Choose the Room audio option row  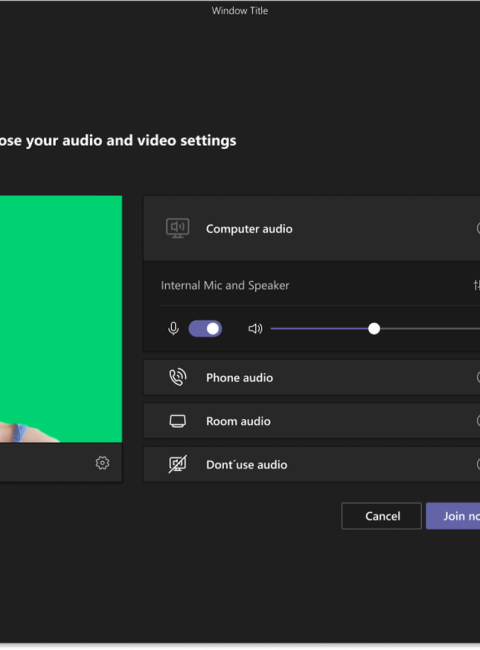tap(312, 421)
